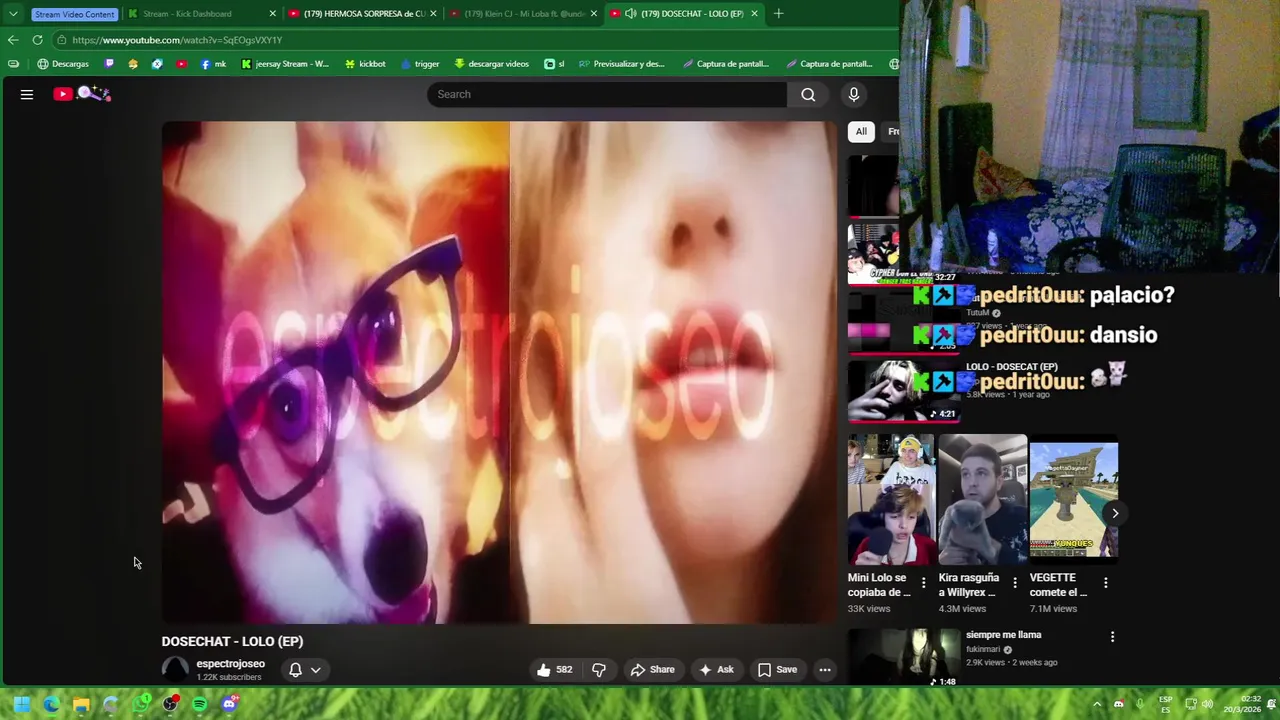Play the Kira rasguña a Willyrex short
The image size is (1280, 720).
[x=982, y=499]
